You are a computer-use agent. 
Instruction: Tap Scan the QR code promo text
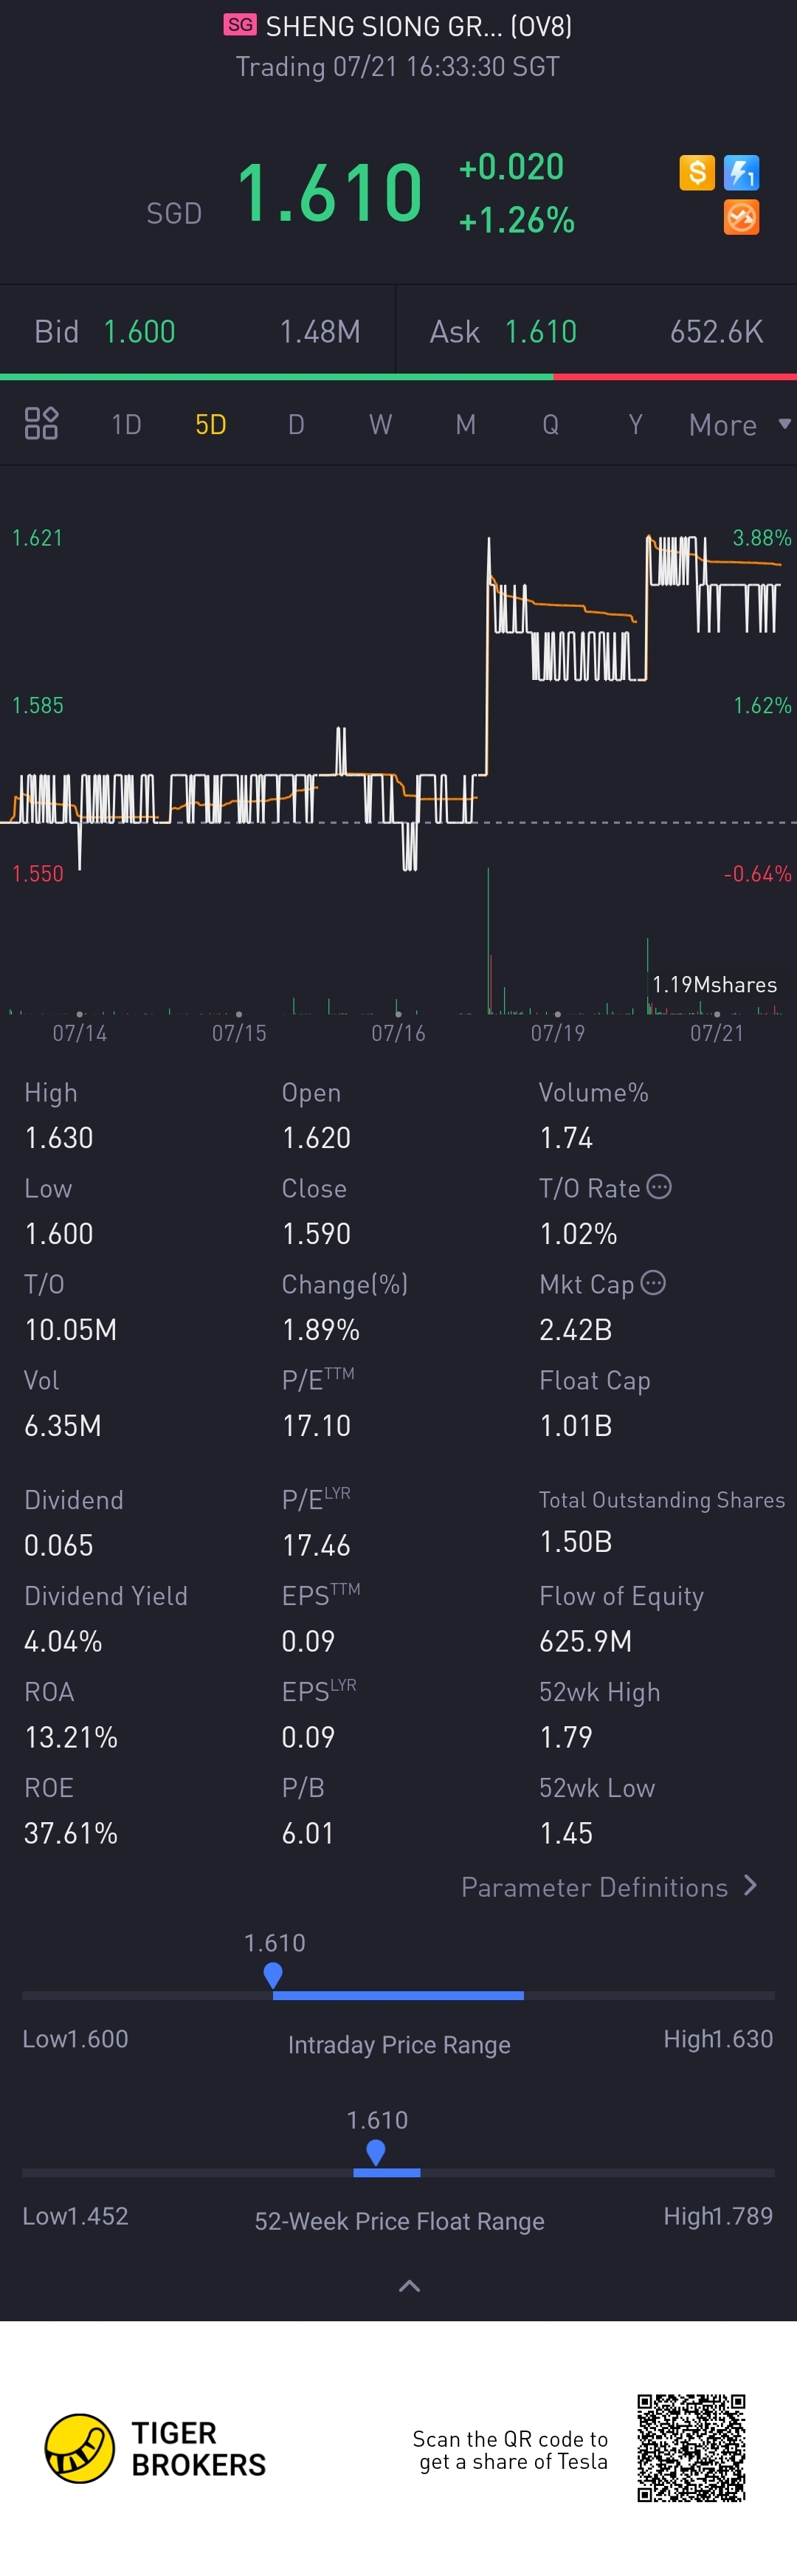(x=510, y=2450)
